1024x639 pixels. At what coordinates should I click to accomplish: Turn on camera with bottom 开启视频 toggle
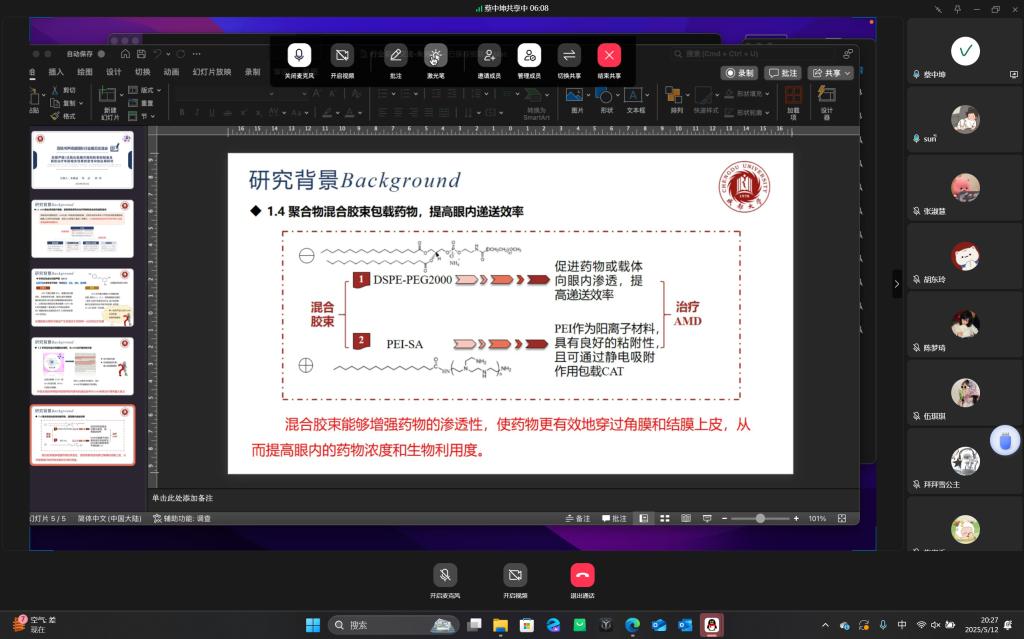pos(514,576)
